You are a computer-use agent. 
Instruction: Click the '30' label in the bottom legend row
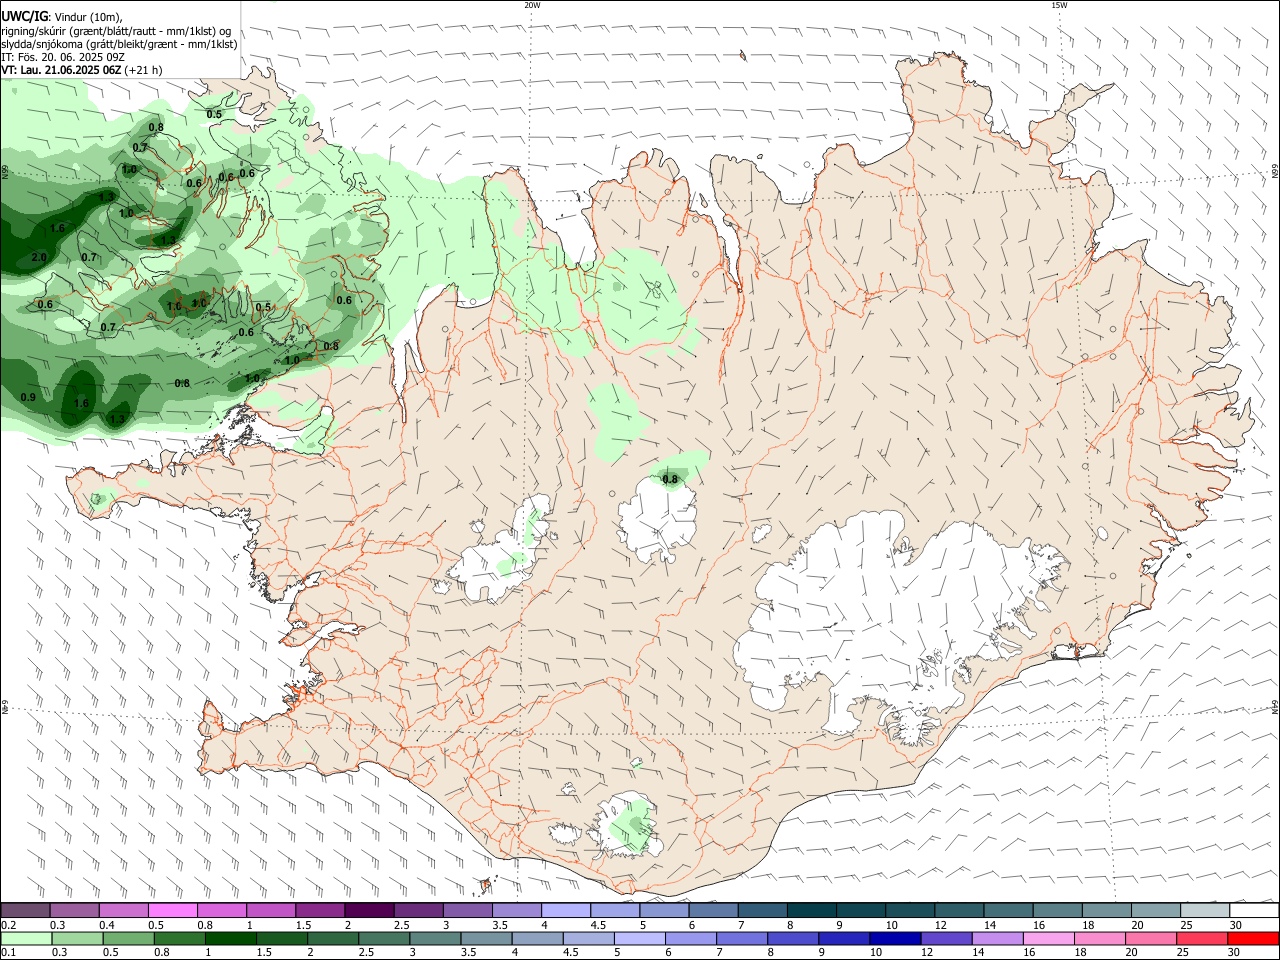click(x=1234, y=953)
